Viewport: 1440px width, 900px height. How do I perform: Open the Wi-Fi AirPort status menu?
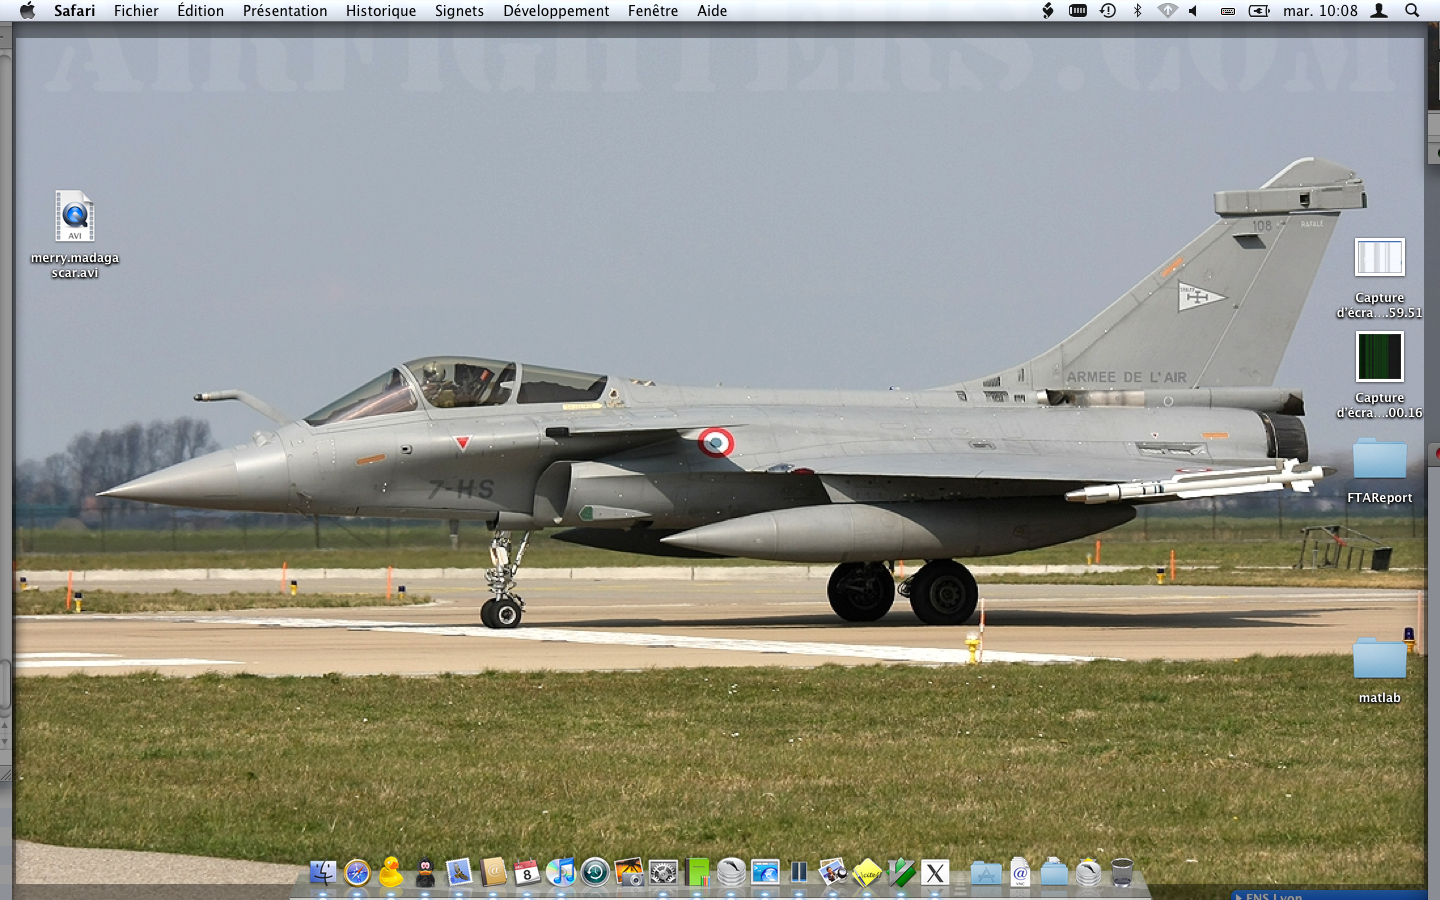1167,11
